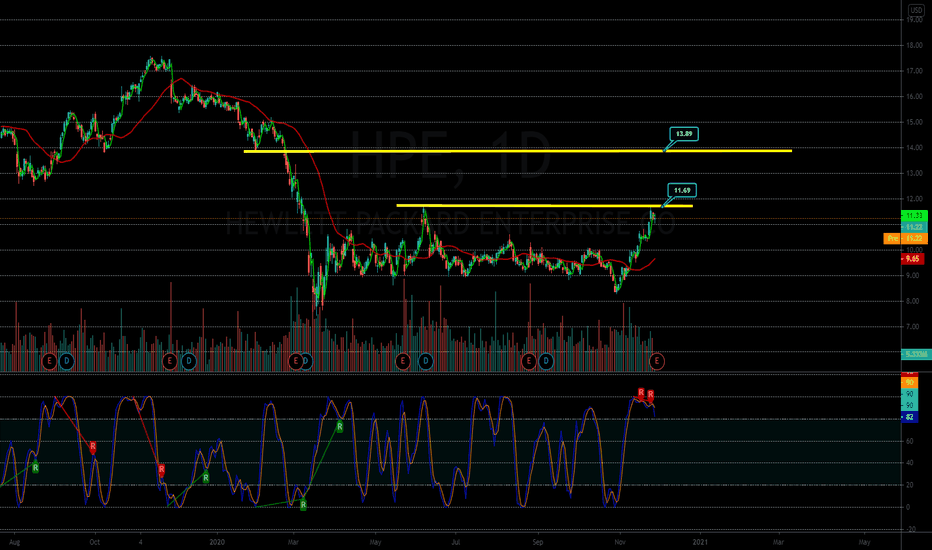Click the Aug label on time axis
The image size is (932, 550).
click(14, 542)
